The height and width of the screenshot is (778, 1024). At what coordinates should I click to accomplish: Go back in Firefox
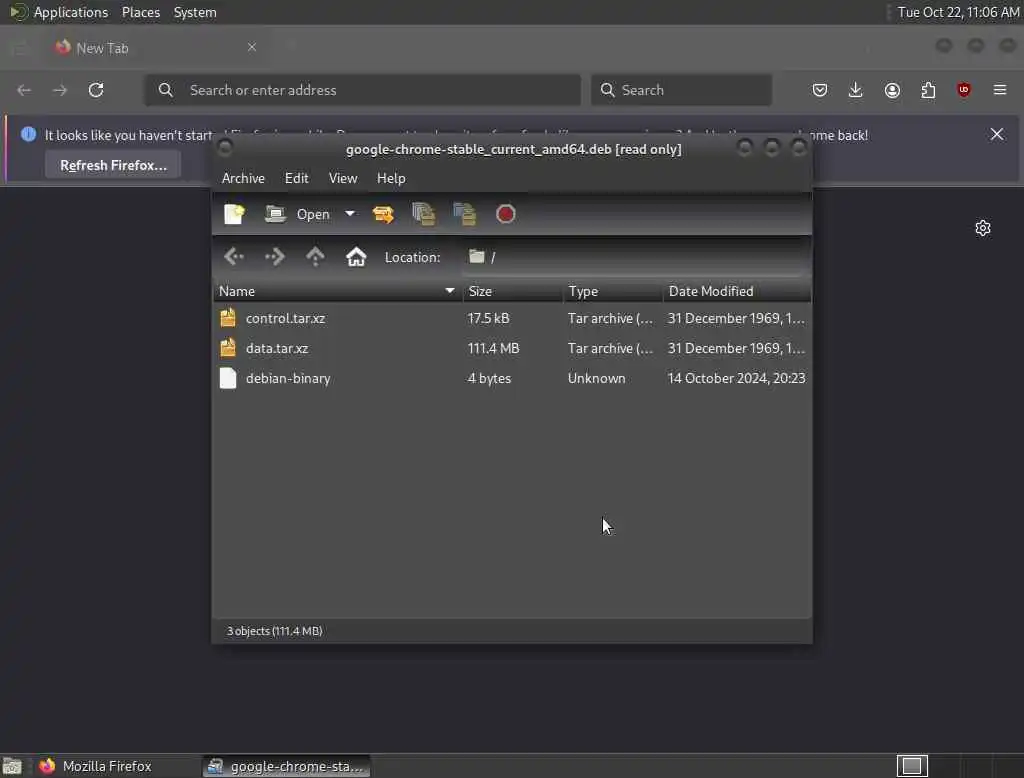[x=24, y=90]
